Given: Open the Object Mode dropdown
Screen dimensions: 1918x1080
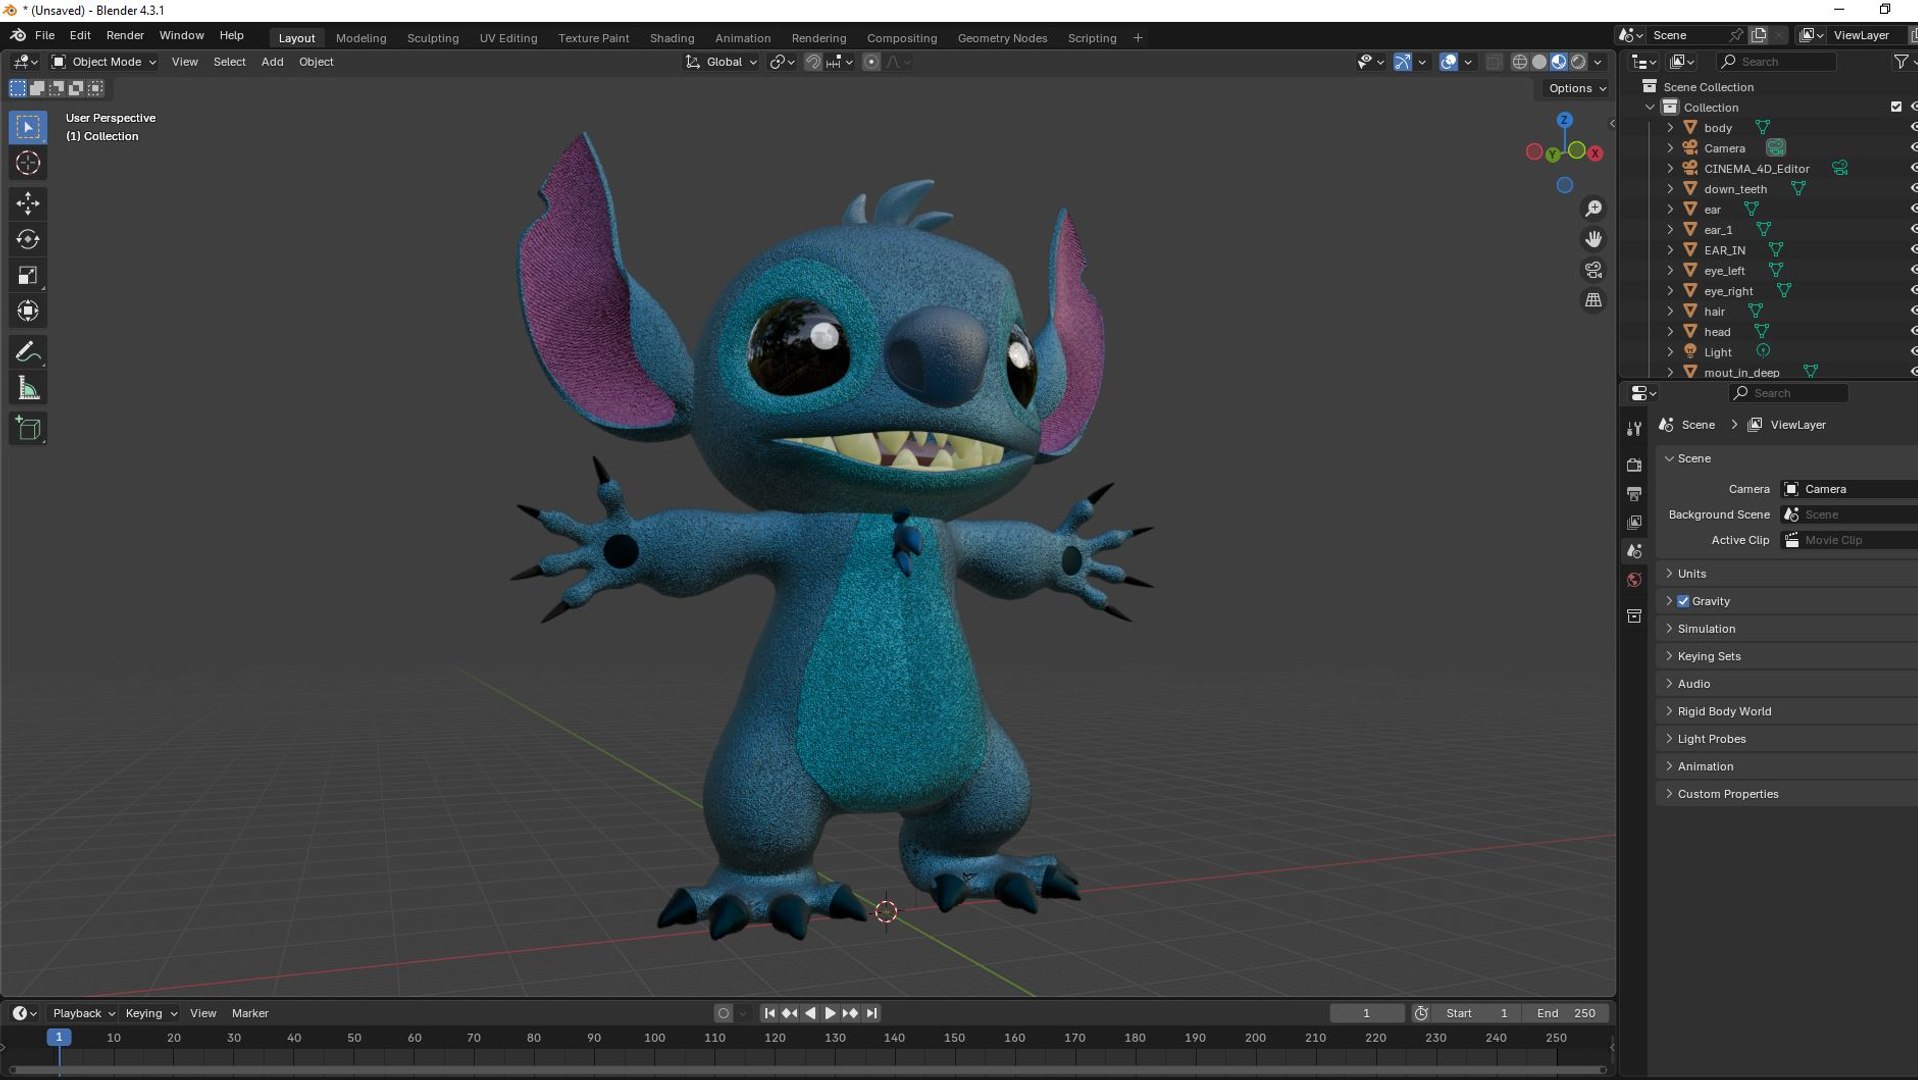Looking at the screenshot, I should [x=104, y=62].
